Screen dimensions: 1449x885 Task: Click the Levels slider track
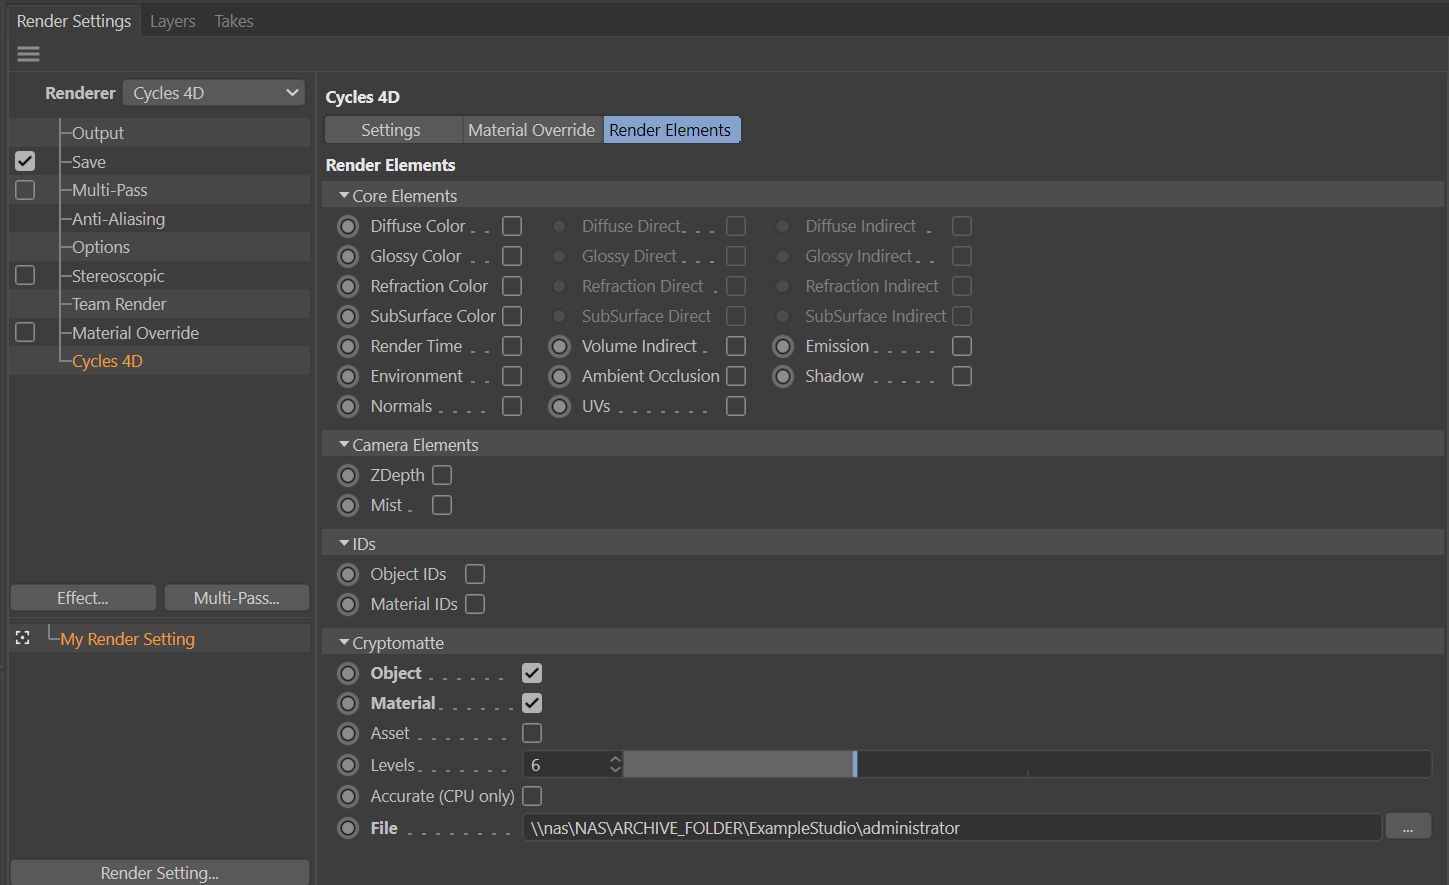[x=1027, y=765]
